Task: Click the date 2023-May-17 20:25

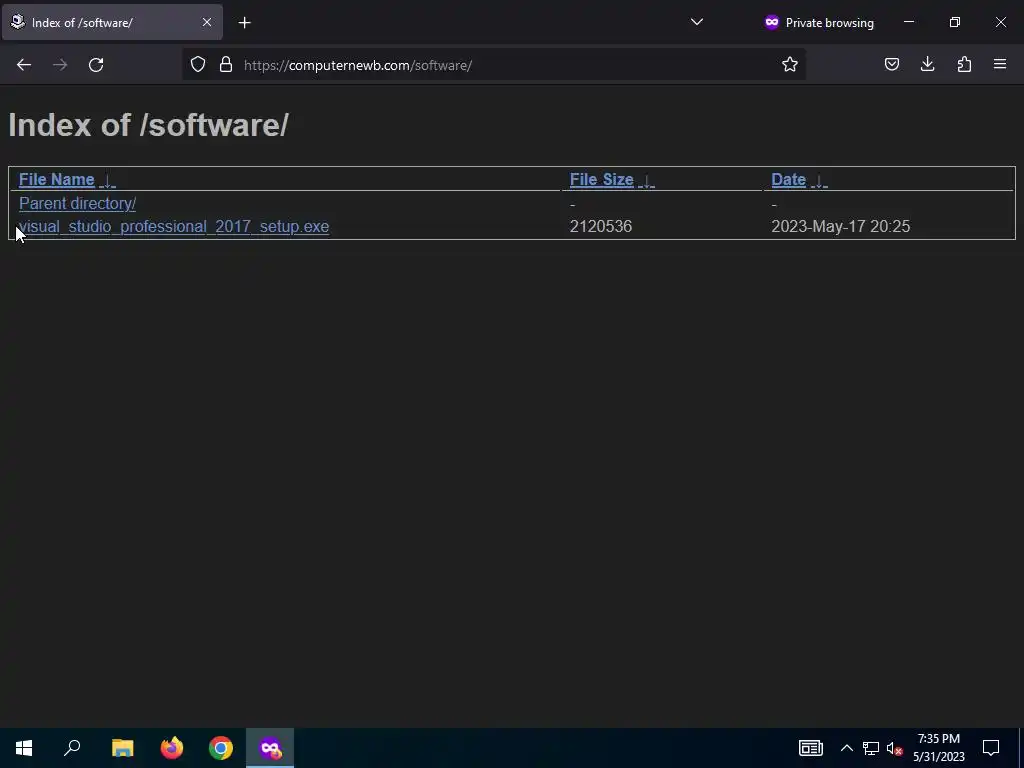Action: pyautogui.click(x=840, y=227)
